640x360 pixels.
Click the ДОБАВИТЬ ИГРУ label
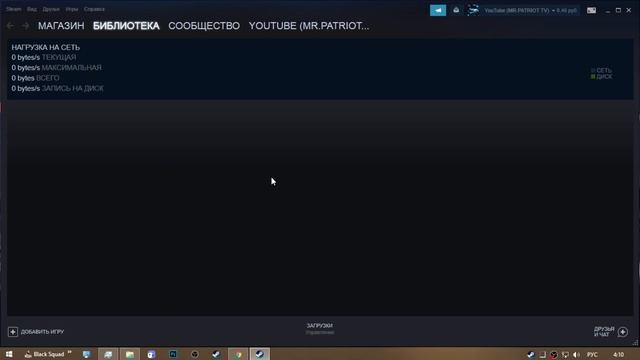(x=42, y=332)
